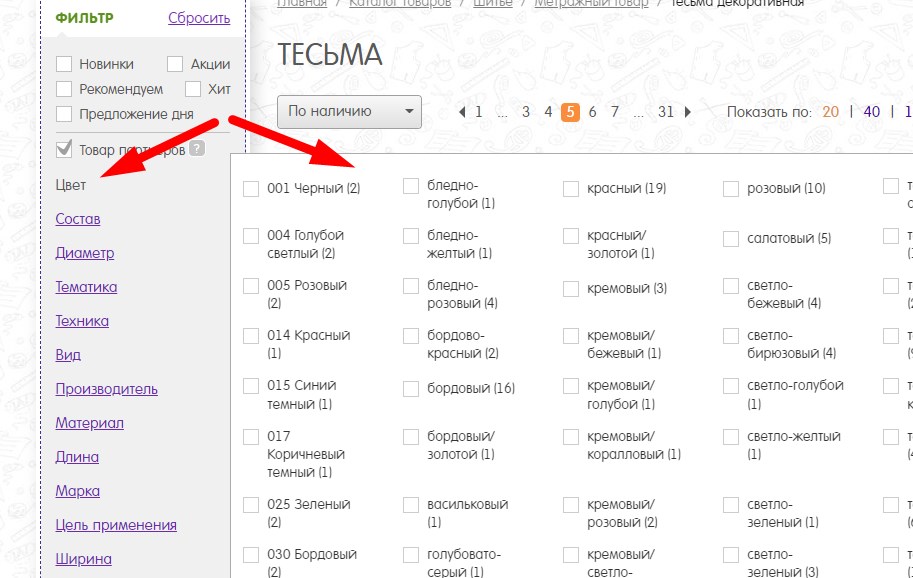Tick the "Рекомендуем" checkbox
913x578 pixels.
[x=64, y=89]
